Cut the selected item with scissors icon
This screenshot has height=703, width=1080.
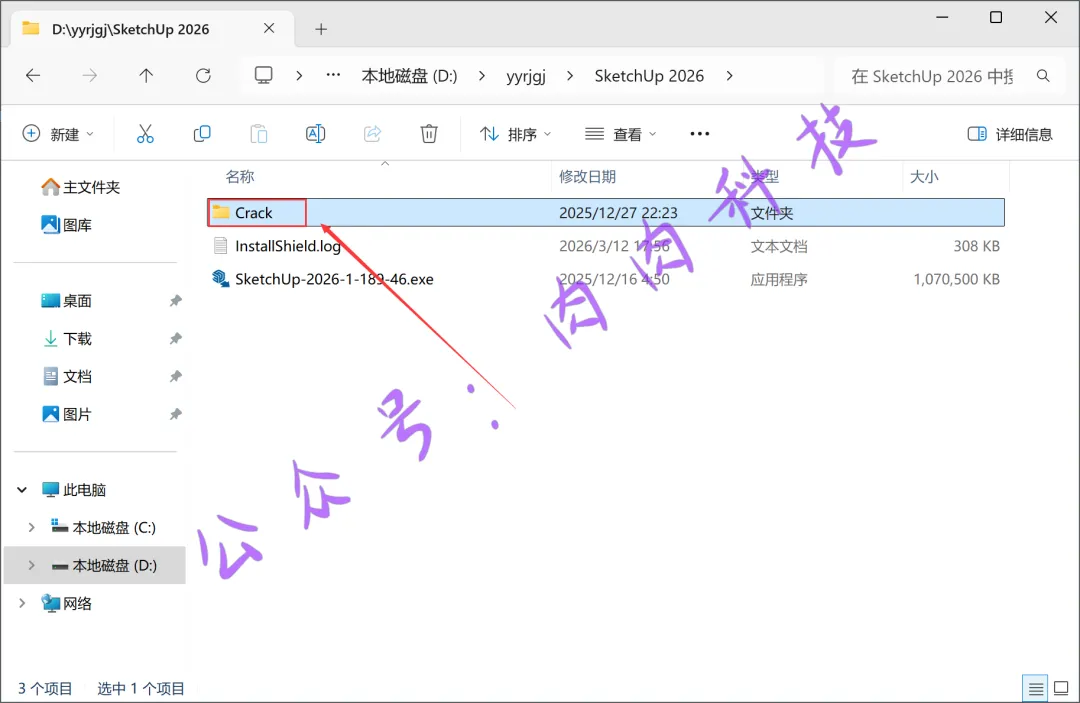click(x=145, y=134)
